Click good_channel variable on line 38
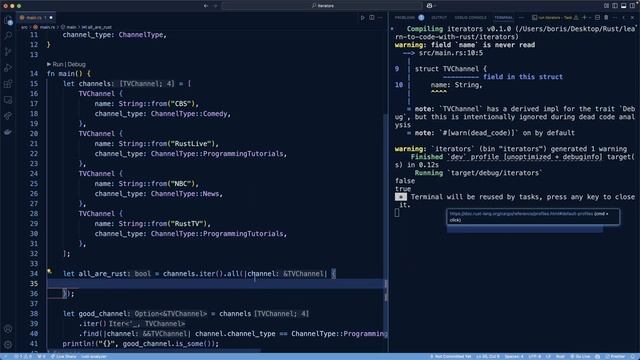Image resolution: width=640 pixels, height=360 pixels. point(102,314)
